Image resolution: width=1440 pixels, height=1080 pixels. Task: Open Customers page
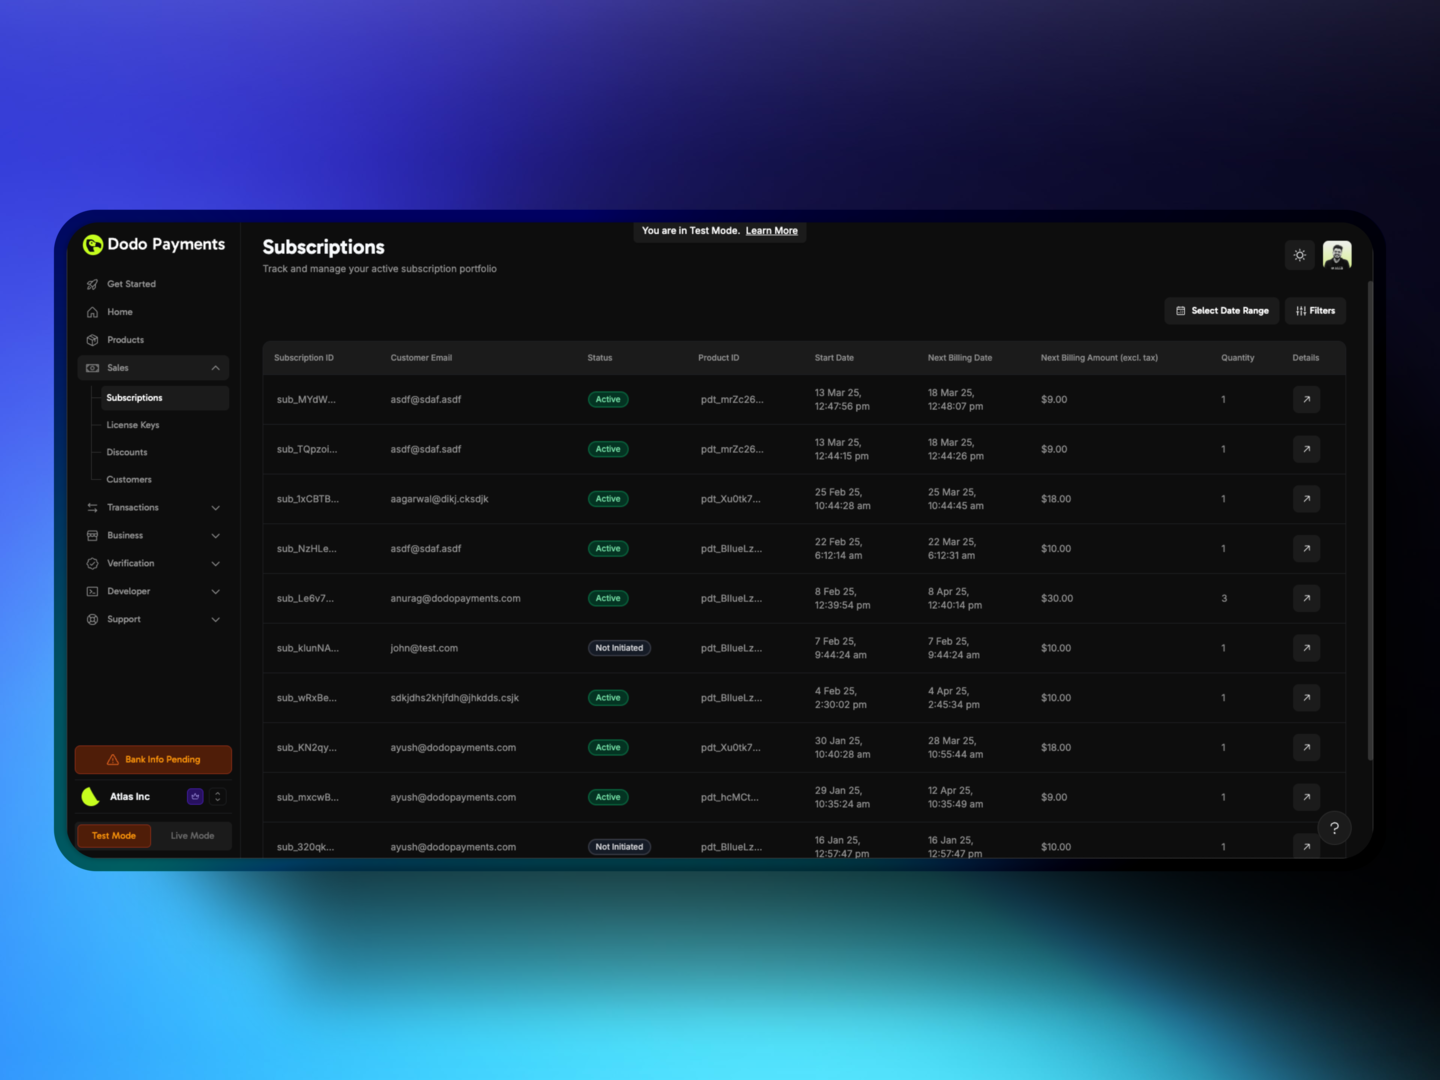point(129,480)
